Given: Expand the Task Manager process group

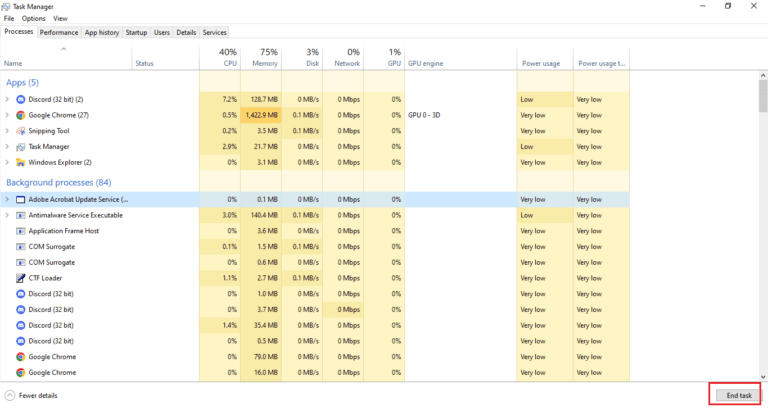Looking at the screenshot, I should [7, 146].
